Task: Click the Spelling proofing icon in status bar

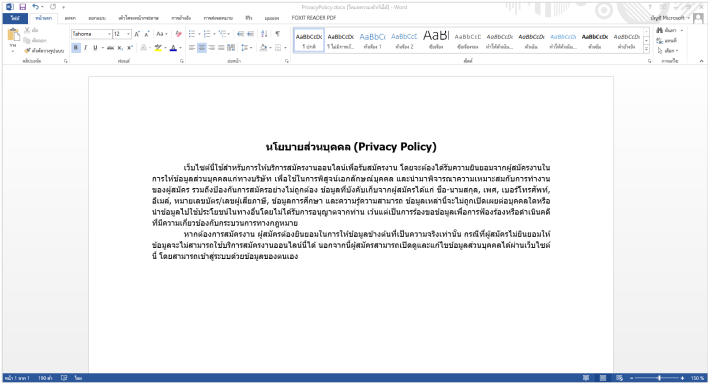Action: point(64,378)
